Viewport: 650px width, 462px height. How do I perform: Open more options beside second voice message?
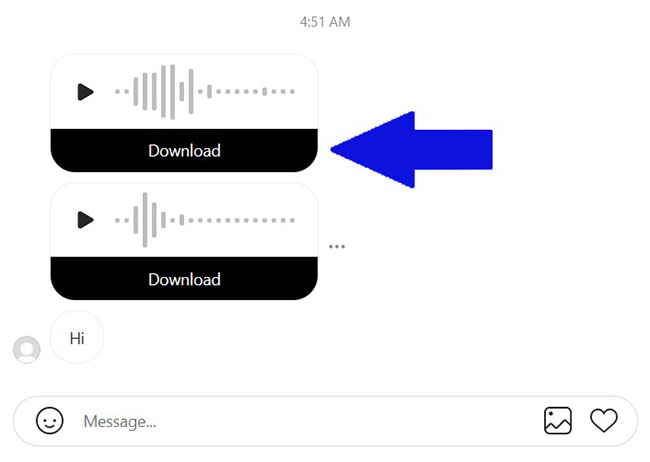[337, 246]
